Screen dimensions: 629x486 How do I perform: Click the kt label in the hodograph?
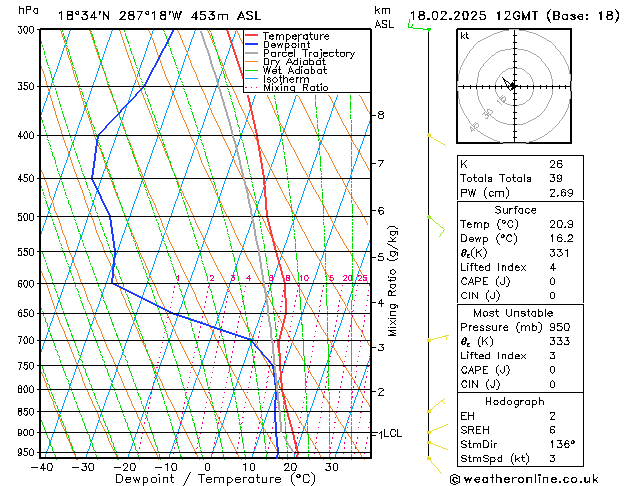coord(465,36)
